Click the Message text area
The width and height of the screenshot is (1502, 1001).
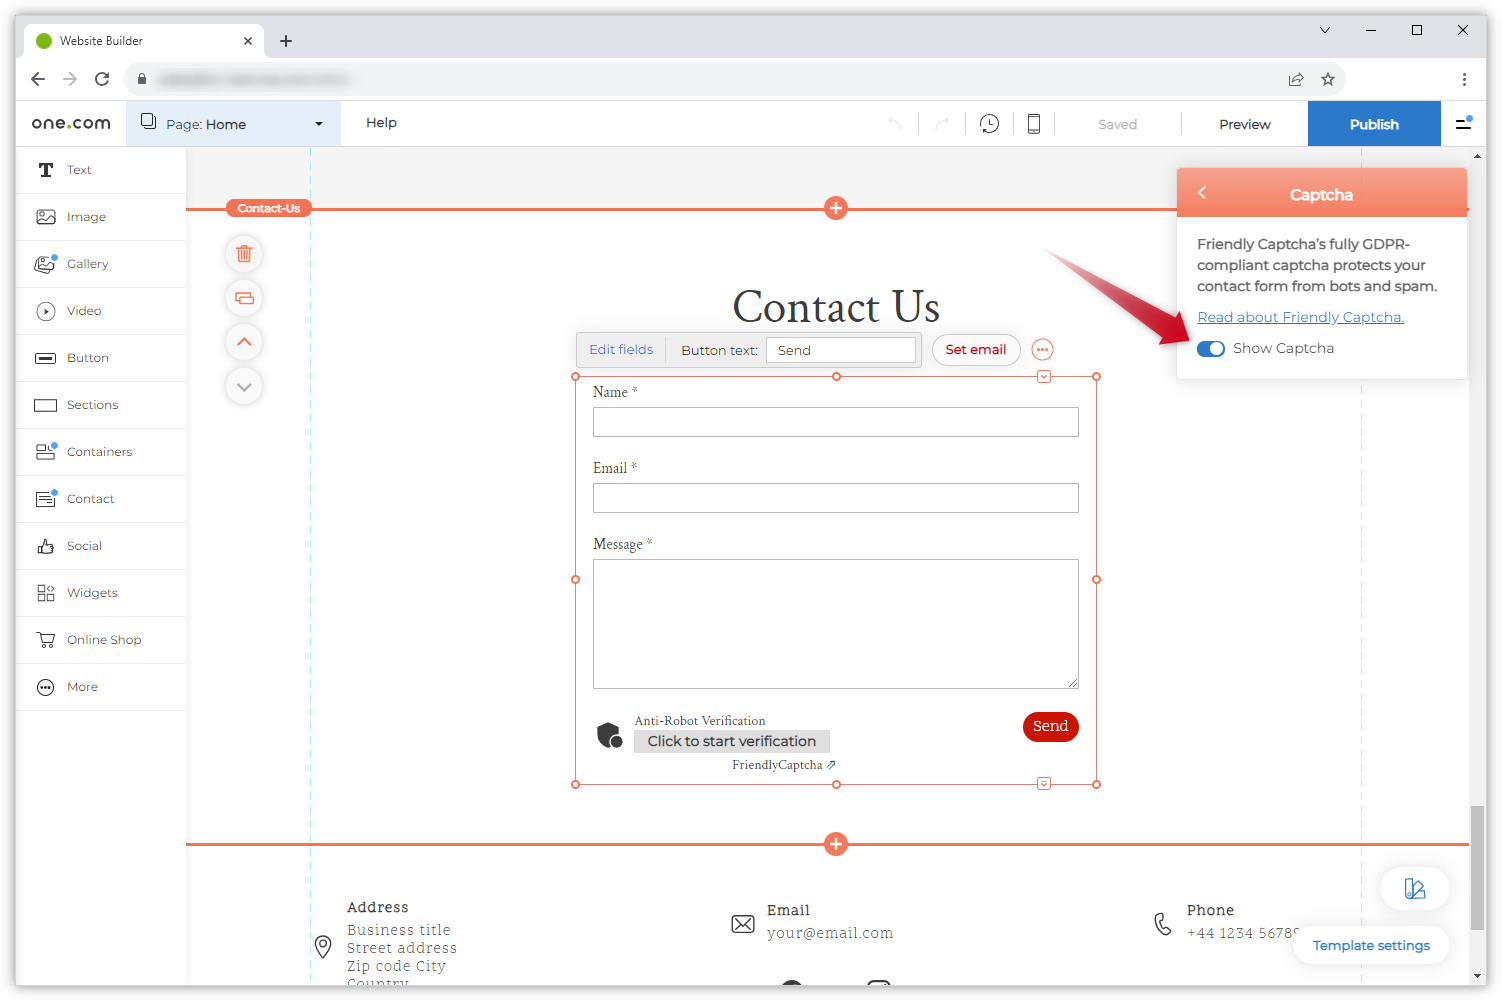pos(836,624)
